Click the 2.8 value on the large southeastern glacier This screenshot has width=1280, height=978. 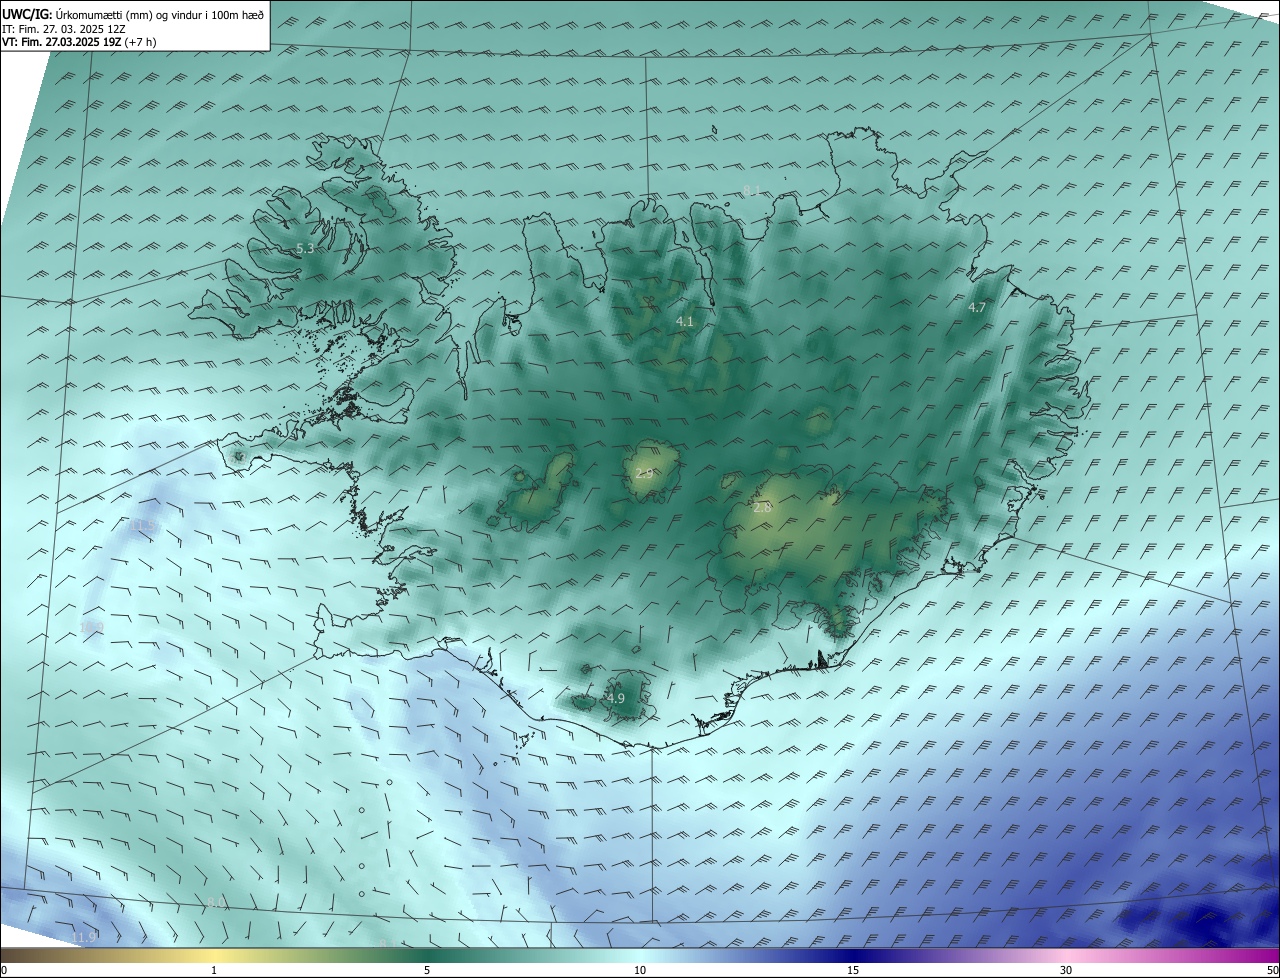click(762, 508)
